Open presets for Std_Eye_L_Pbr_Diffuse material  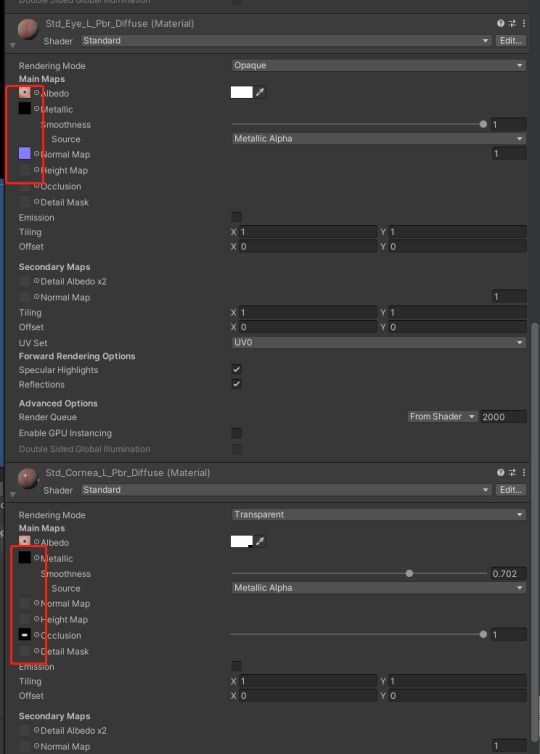click(x=513, y=24)
